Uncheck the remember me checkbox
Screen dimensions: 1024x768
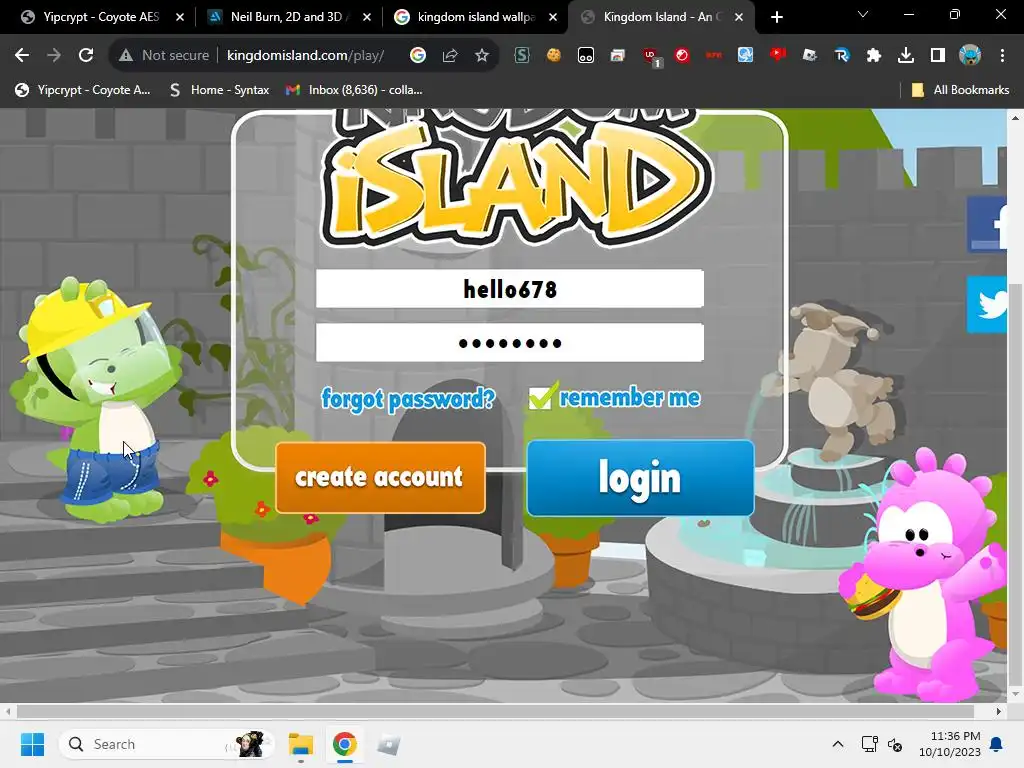[x=542, y=396]
